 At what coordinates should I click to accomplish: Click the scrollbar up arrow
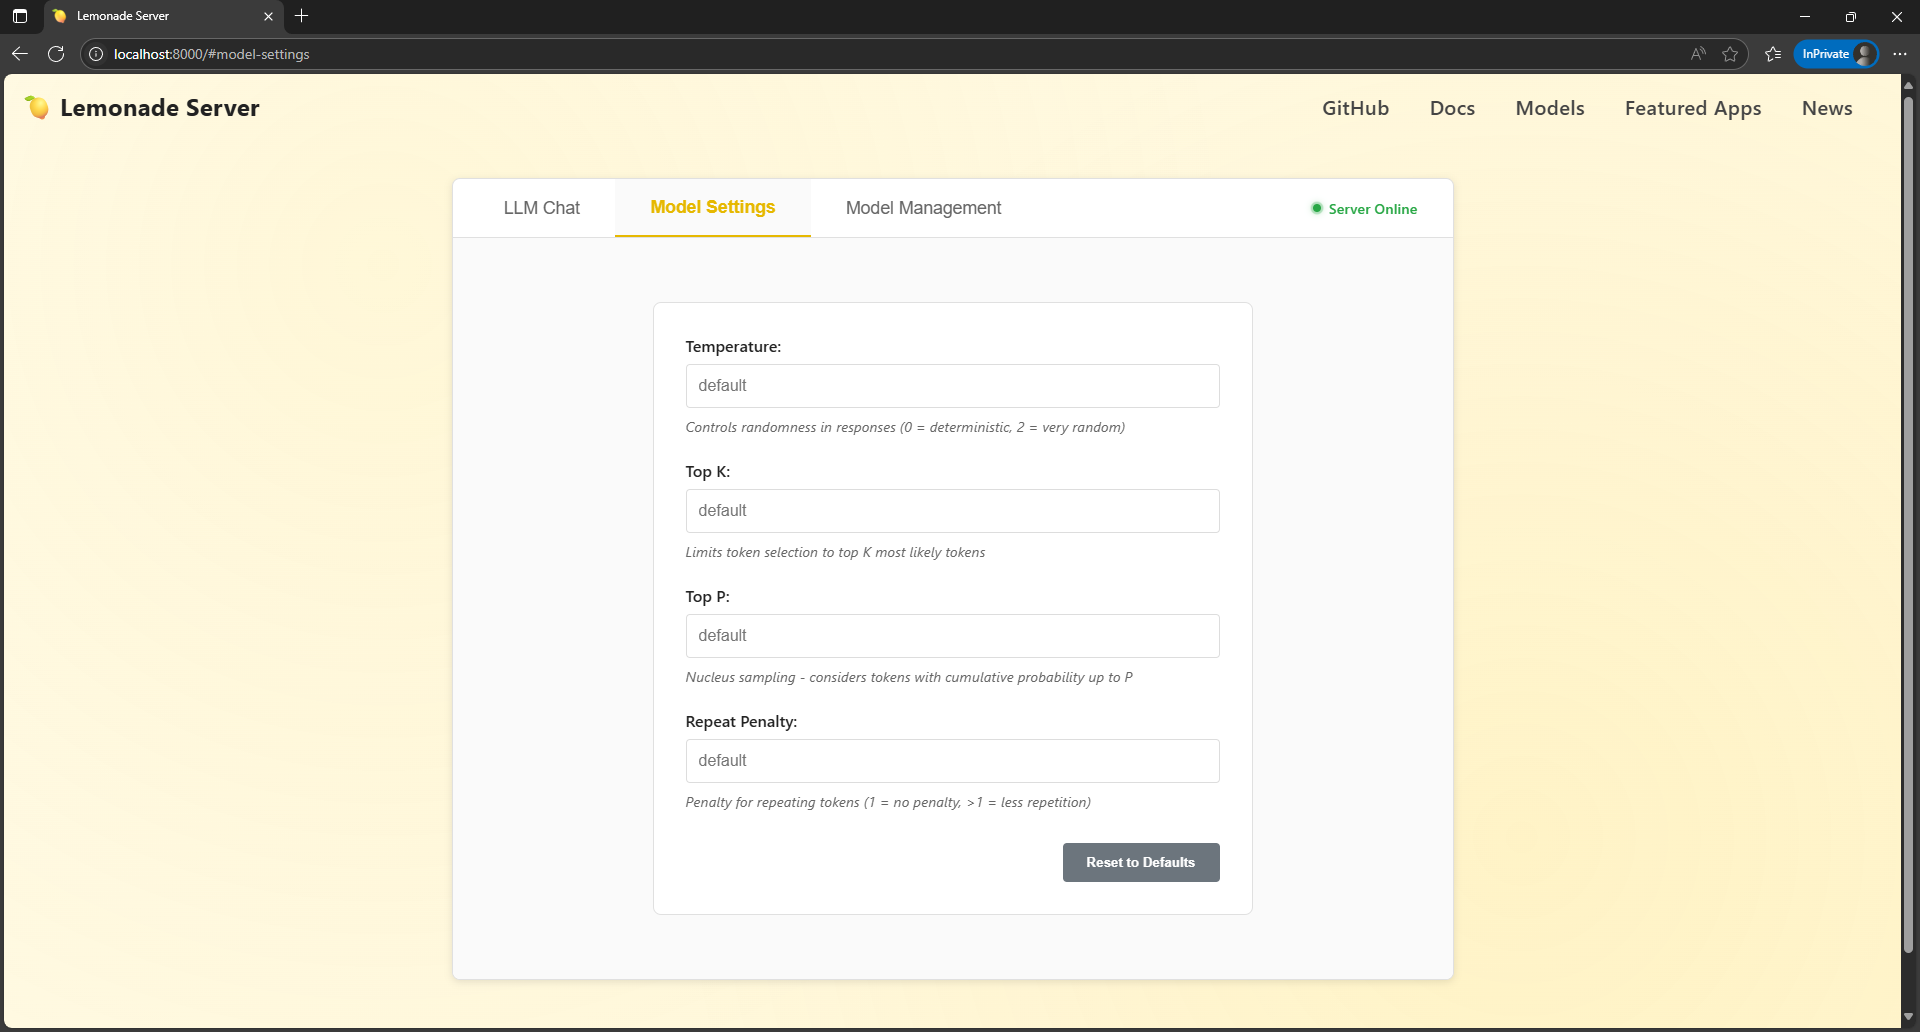click(1908, 85)
